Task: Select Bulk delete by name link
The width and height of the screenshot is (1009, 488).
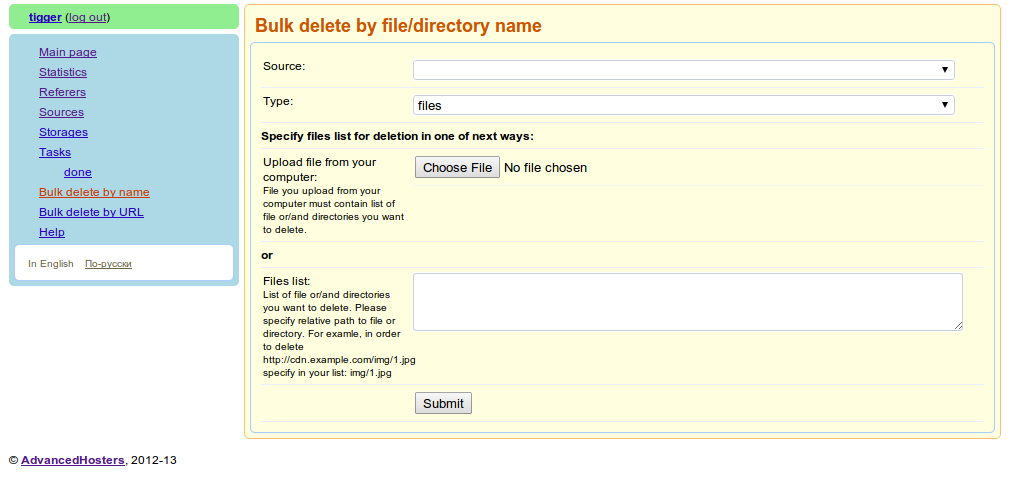Action: (x=94, y=192)
